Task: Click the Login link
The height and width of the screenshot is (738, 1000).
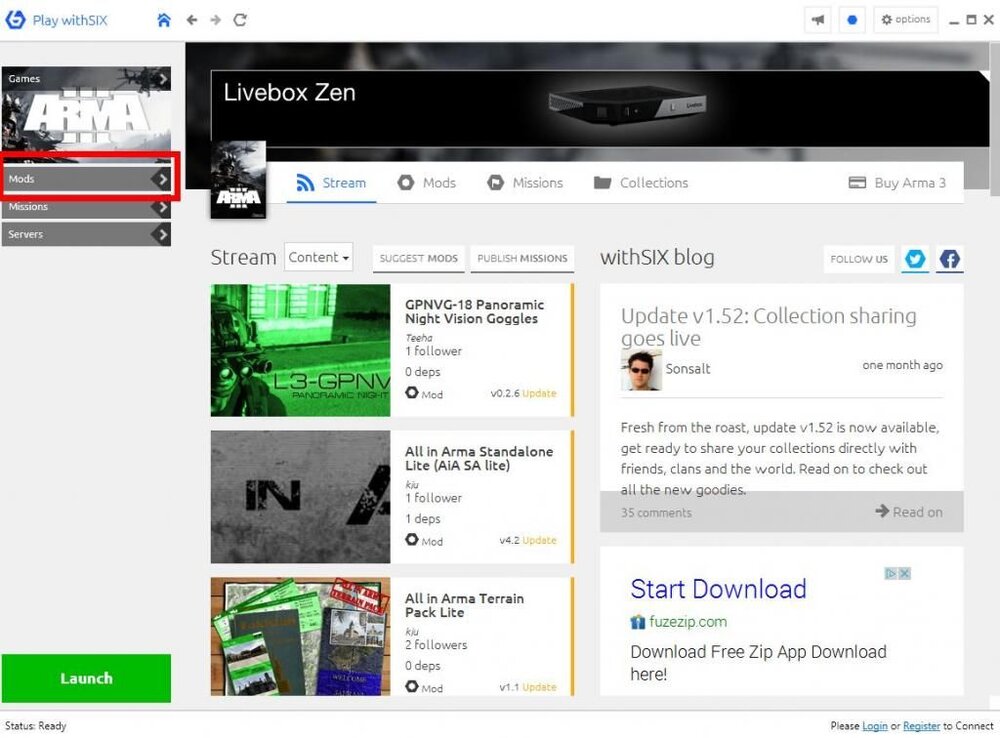Action: point(874,726)
